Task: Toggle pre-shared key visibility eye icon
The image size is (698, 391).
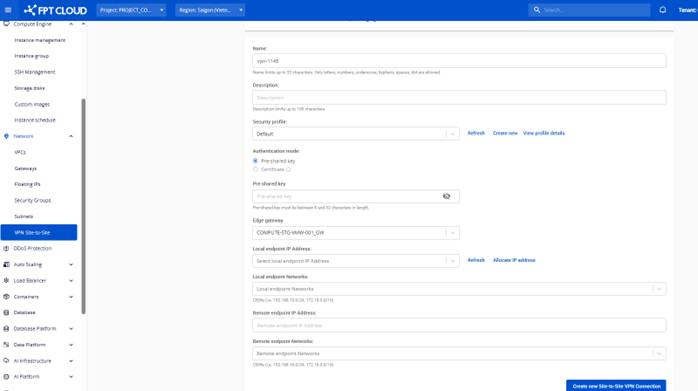Action: [446, 196]
